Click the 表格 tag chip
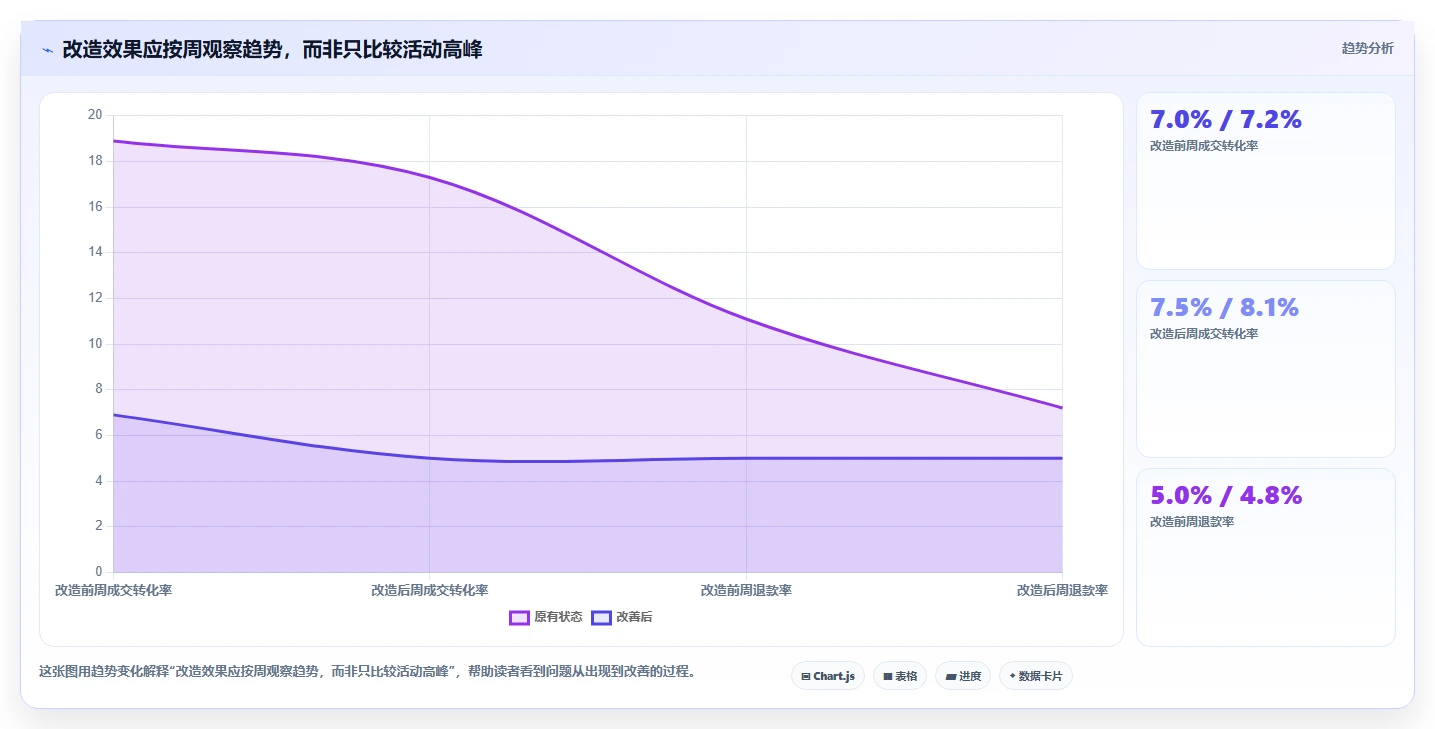Viewport: 1435px width, 729px height. click(x=900, y=676)
